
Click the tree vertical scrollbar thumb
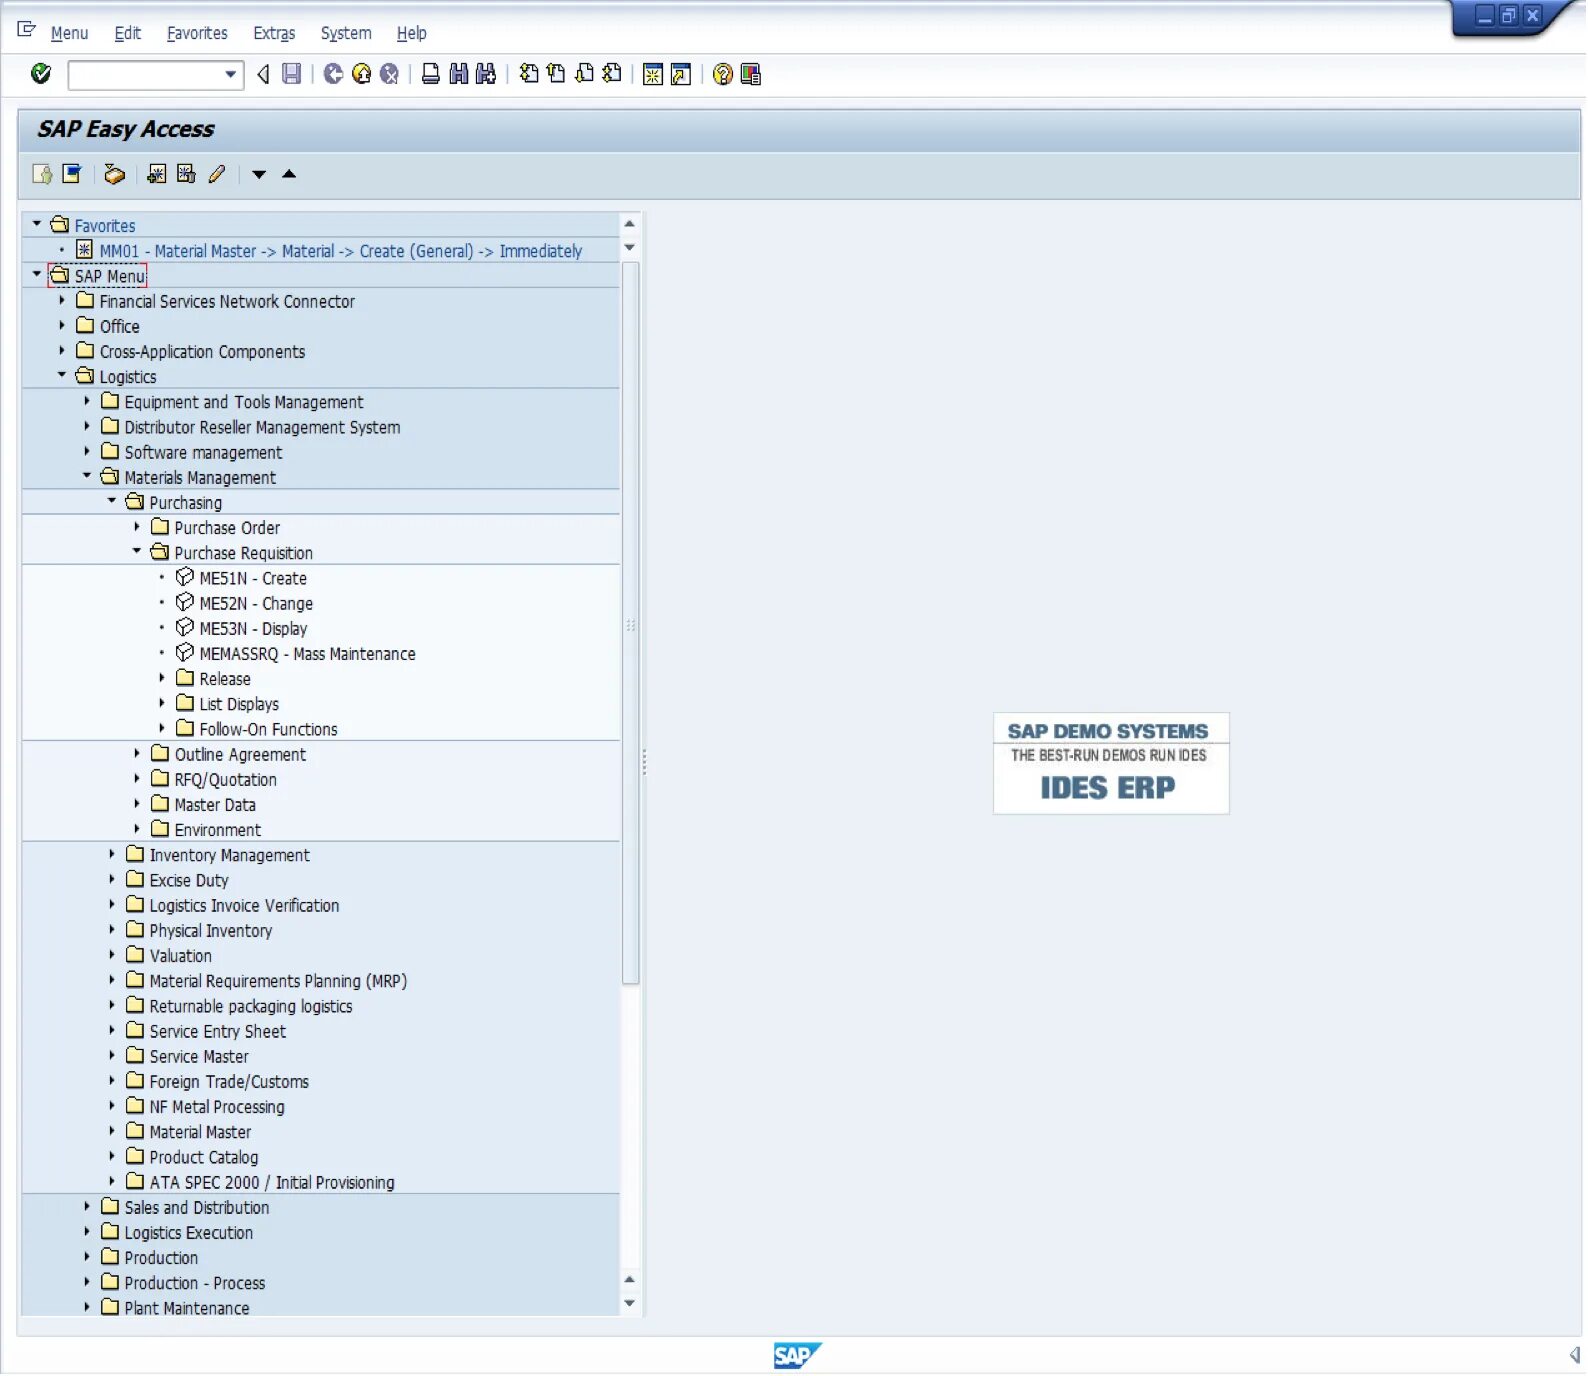tap(630, 624)
